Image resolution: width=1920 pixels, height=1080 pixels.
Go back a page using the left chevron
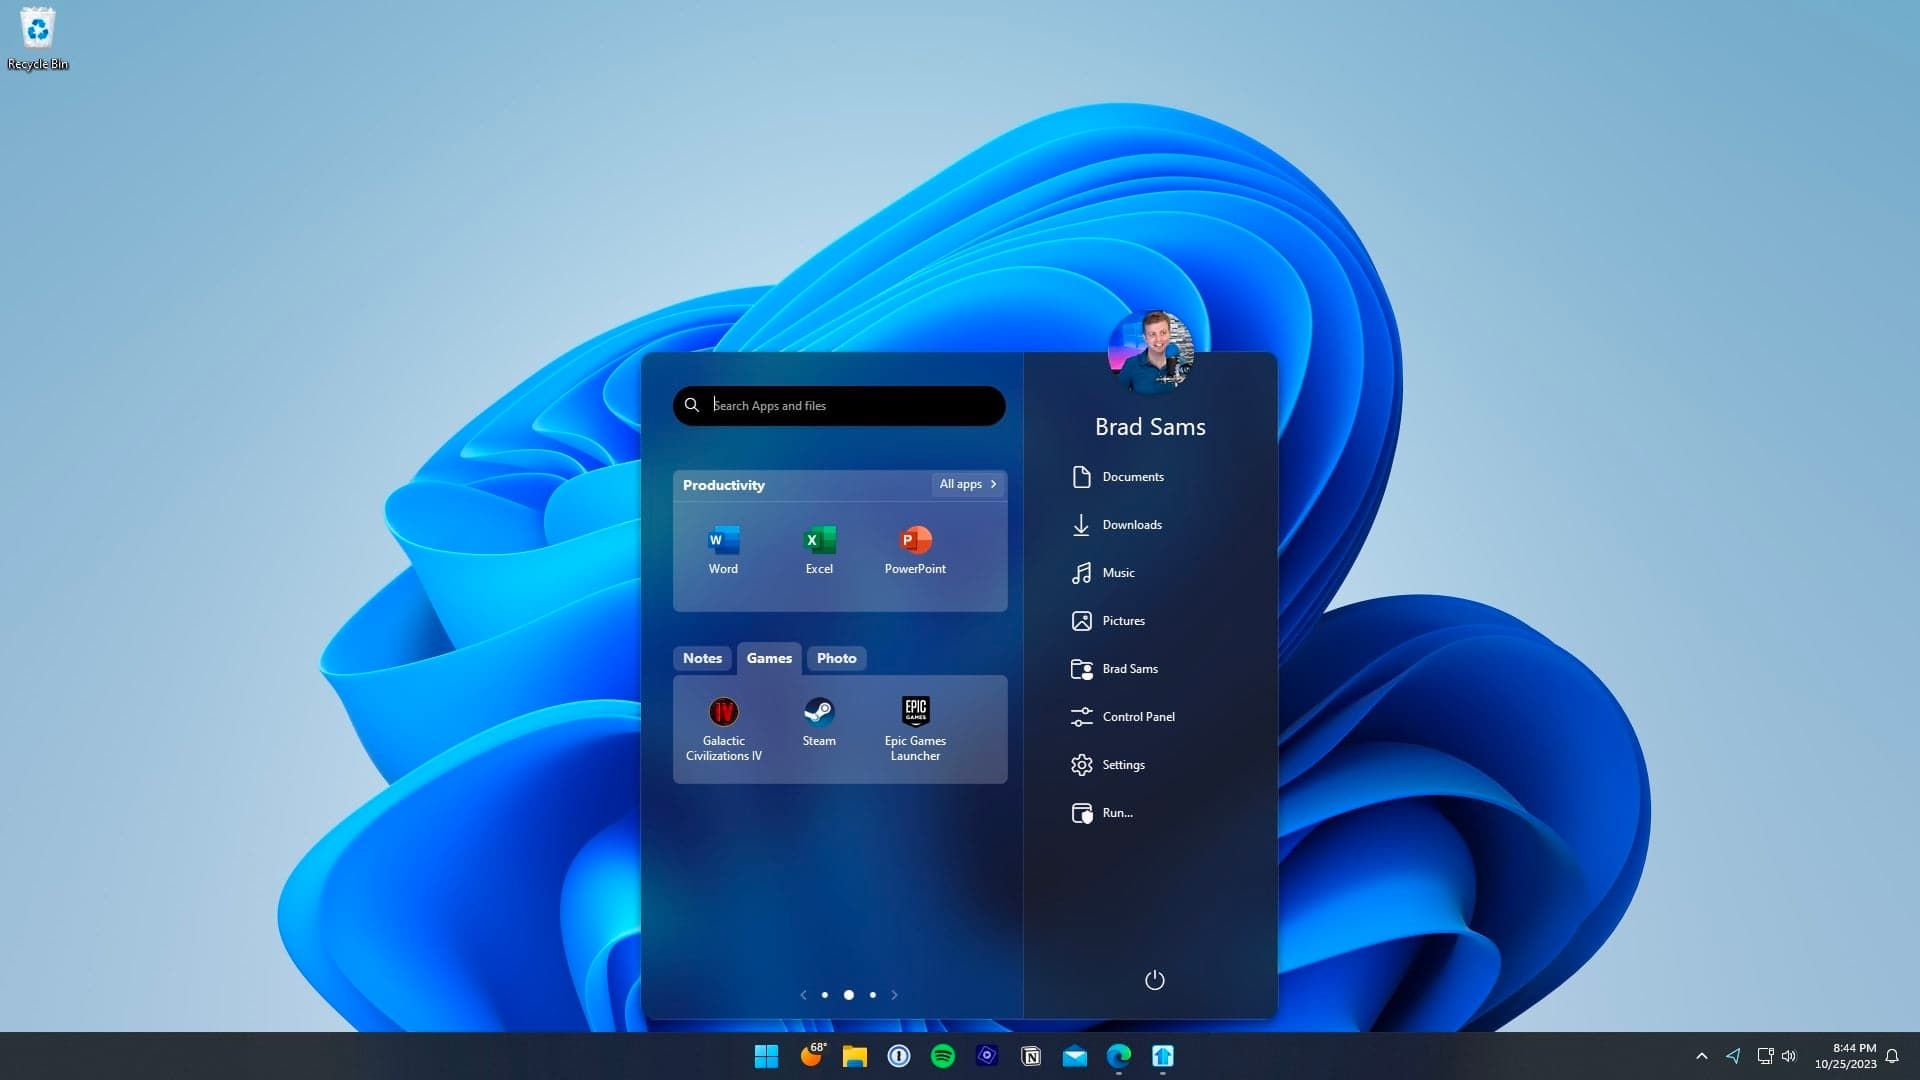click(803, 994)
